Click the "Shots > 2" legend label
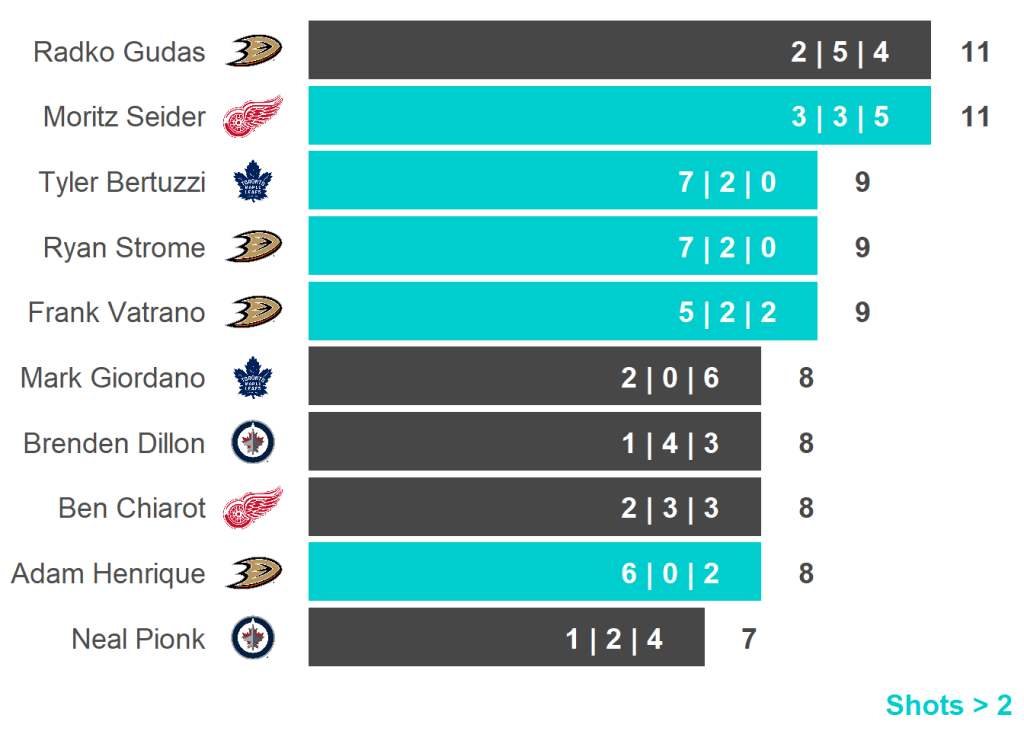The width and height of the screenshot is (1024, 731). pos(948,705)
